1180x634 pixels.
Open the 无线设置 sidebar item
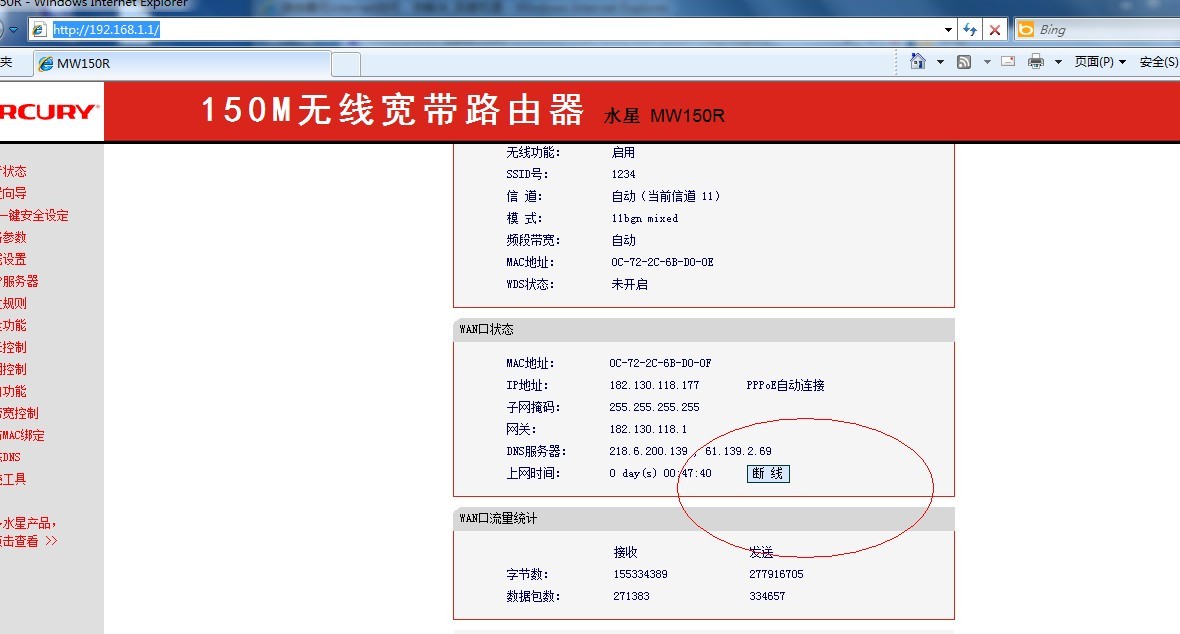pos(13,259)
